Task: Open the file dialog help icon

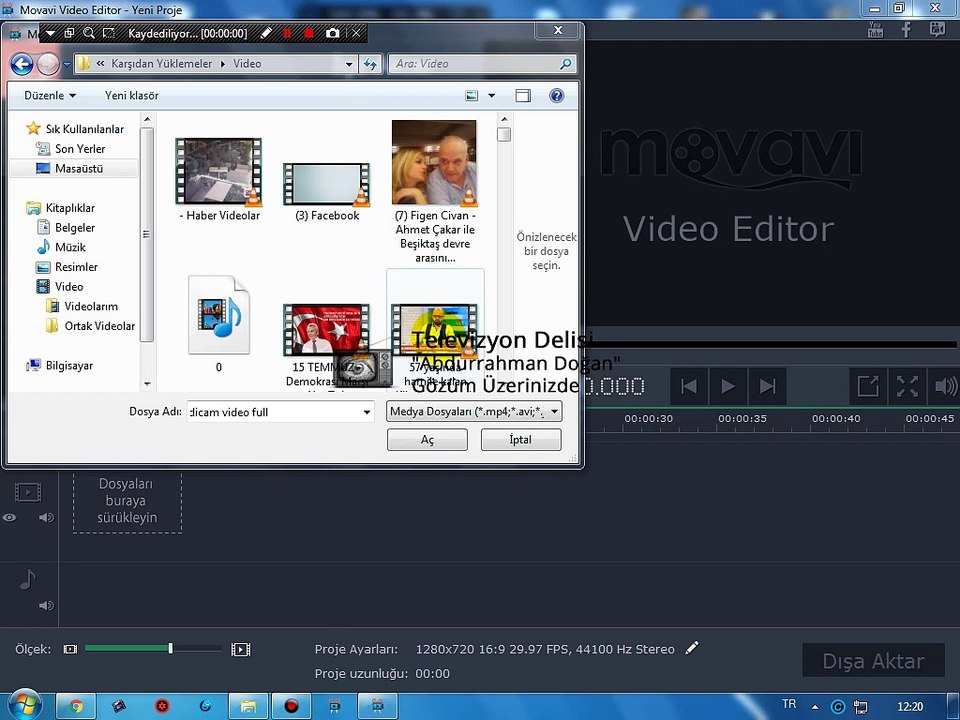Action: 557,96
